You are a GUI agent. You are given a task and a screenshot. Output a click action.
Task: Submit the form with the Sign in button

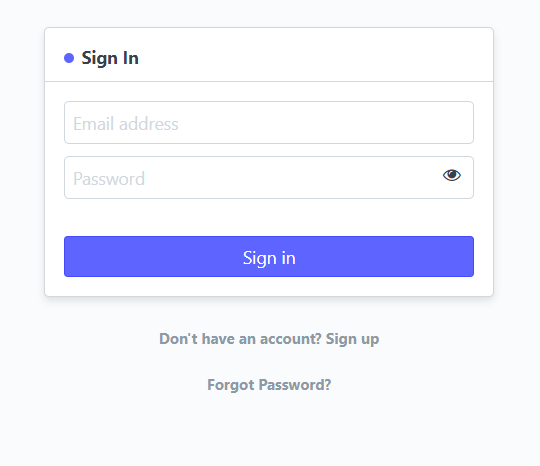coord(269,257)
